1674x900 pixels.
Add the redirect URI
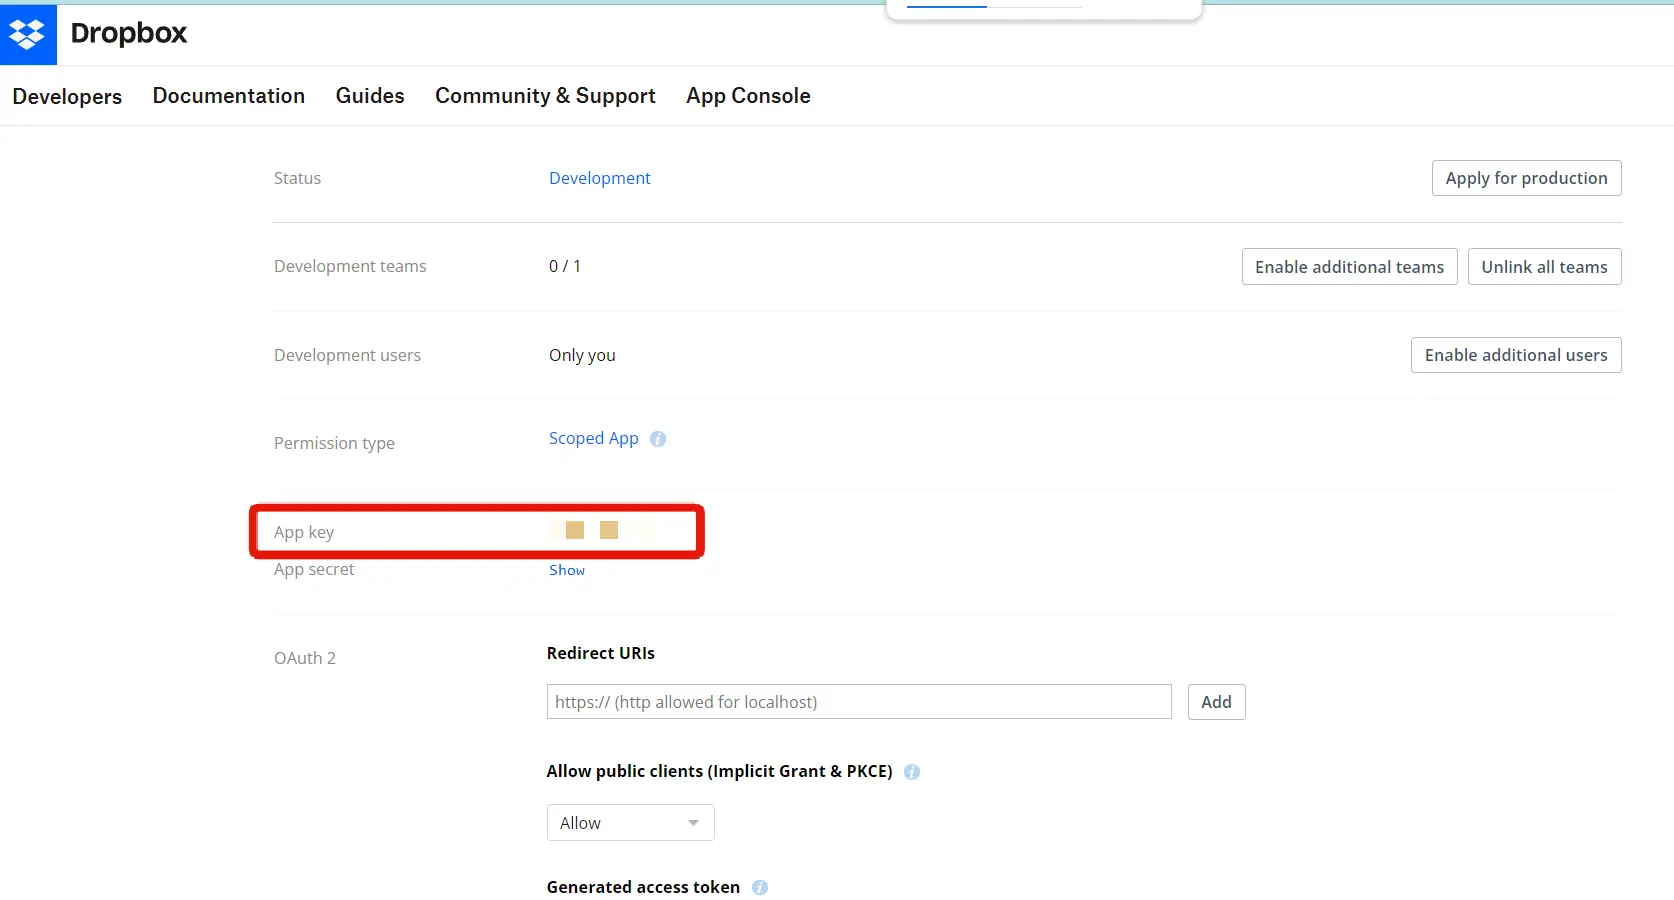coord(1216,702)
